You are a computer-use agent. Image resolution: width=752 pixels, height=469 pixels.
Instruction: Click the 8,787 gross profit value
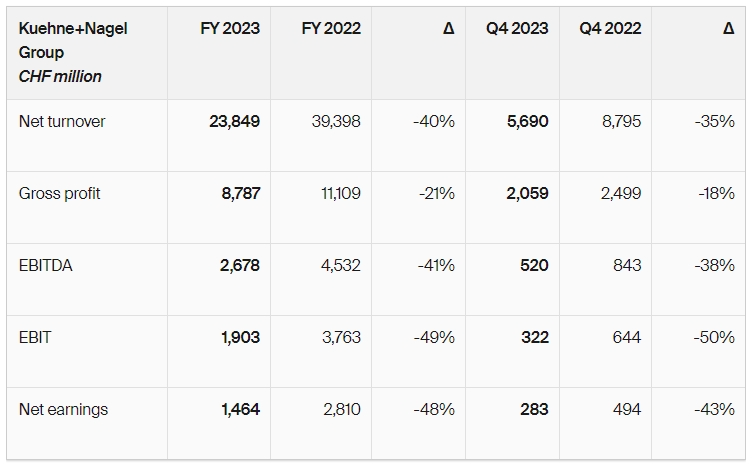(x=240, y=194)
